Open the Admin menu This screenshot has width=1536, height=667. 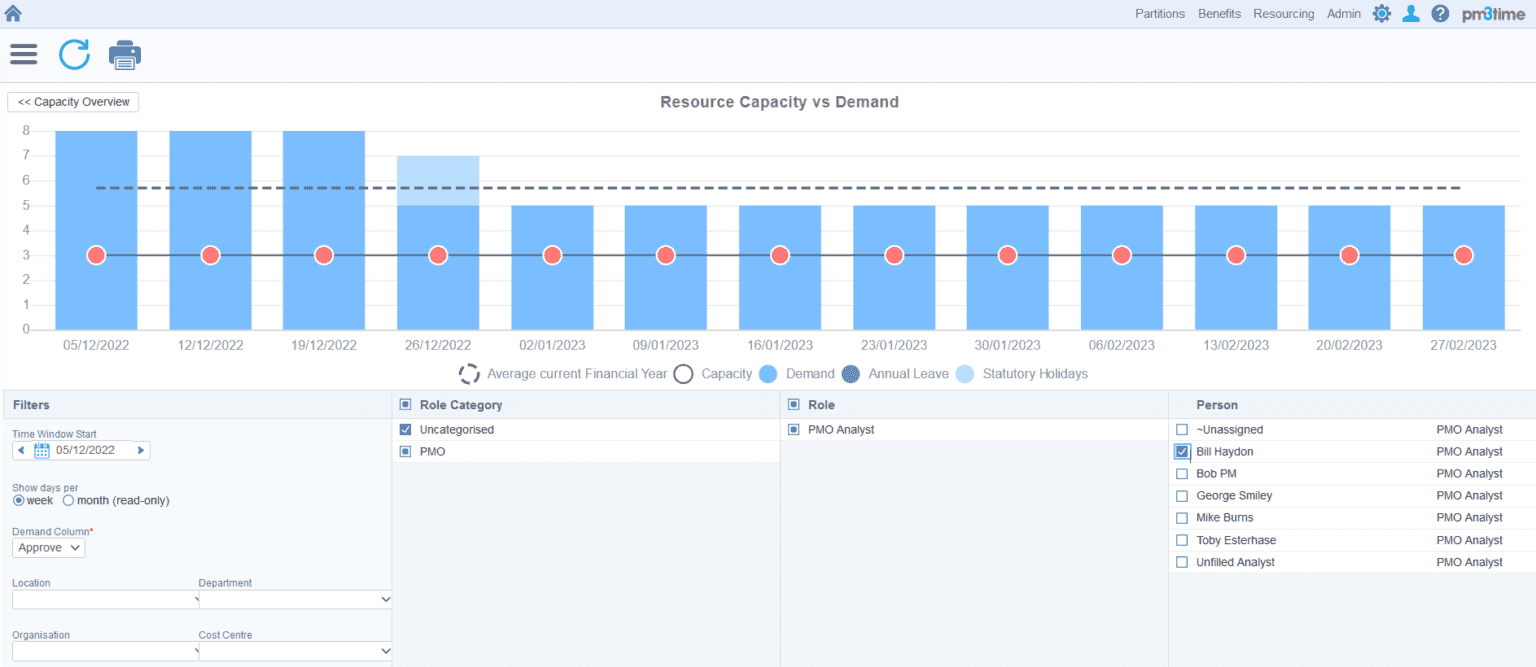1343,13
